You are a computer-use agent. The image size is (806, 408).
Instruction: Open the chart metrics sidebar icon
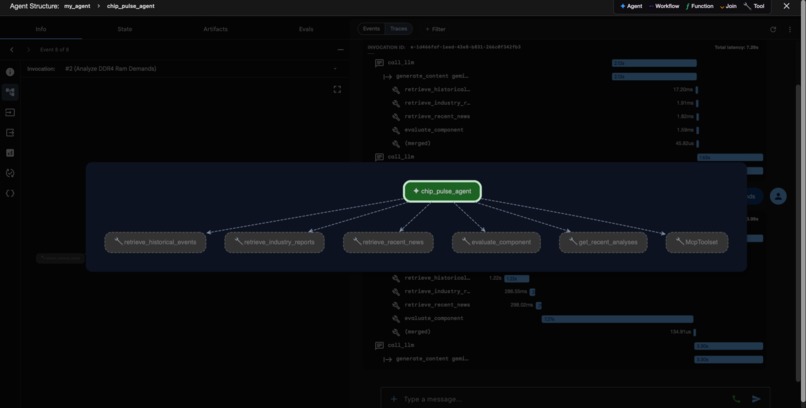10,153
